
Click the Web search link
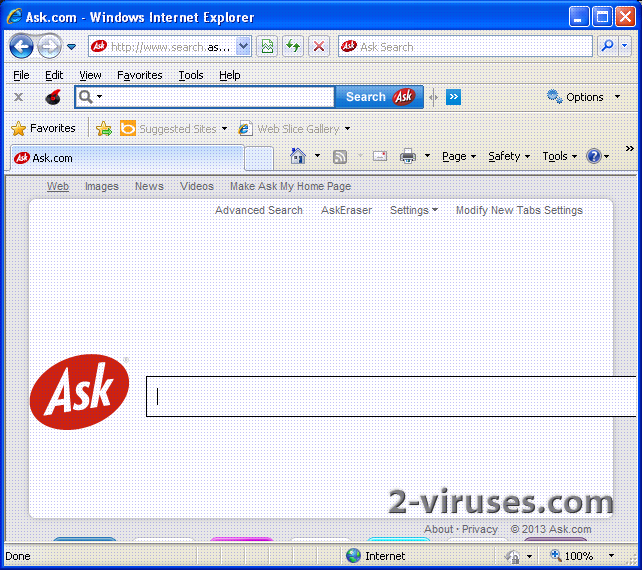click(x=58, y=186)
